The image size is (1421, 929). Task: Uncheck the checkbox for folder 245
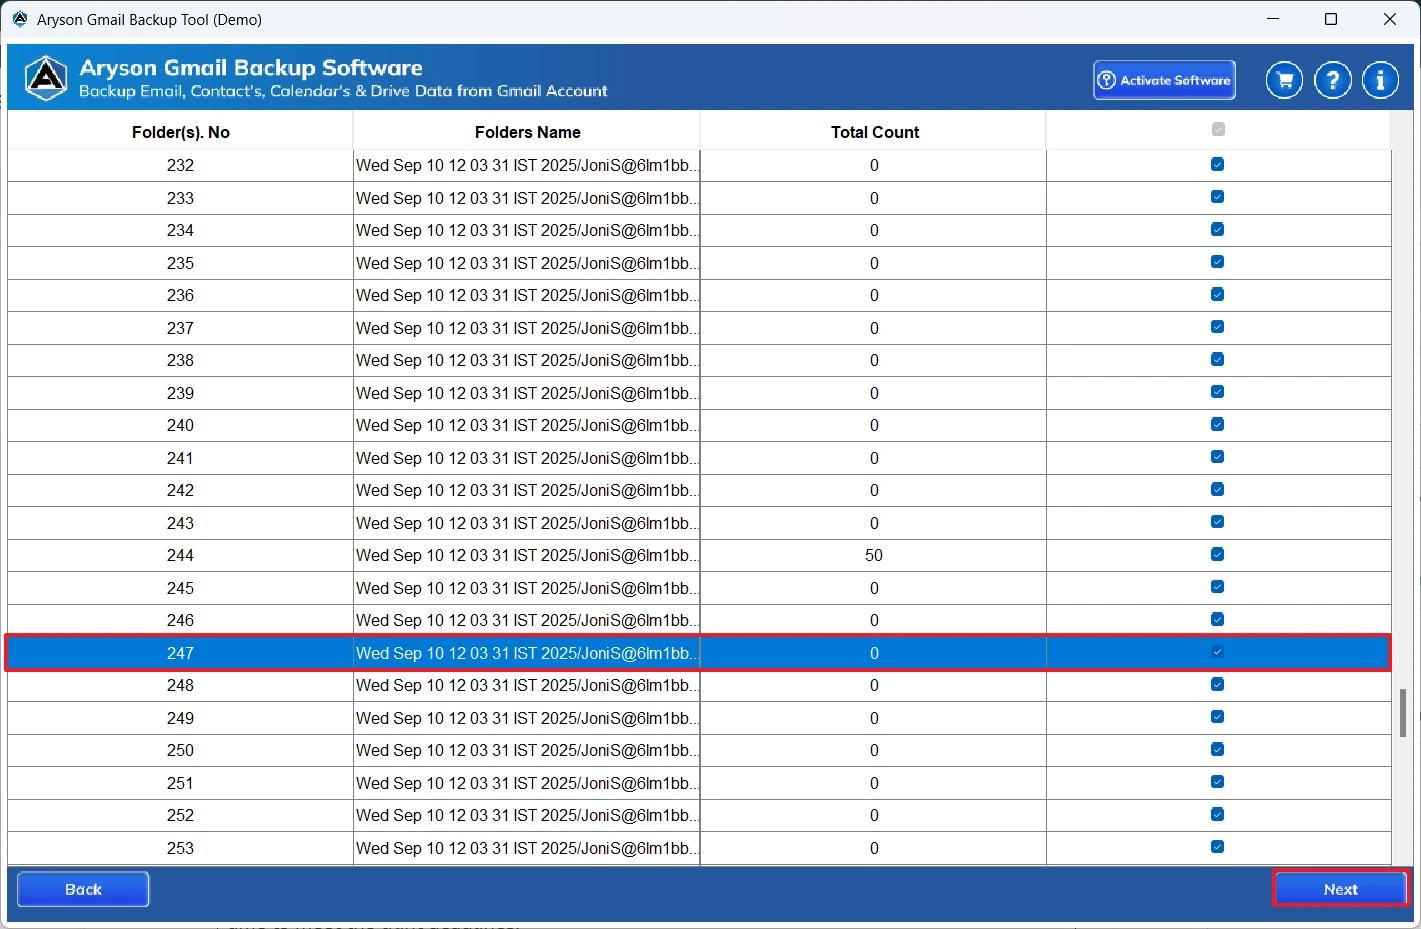coord(1217,587)
